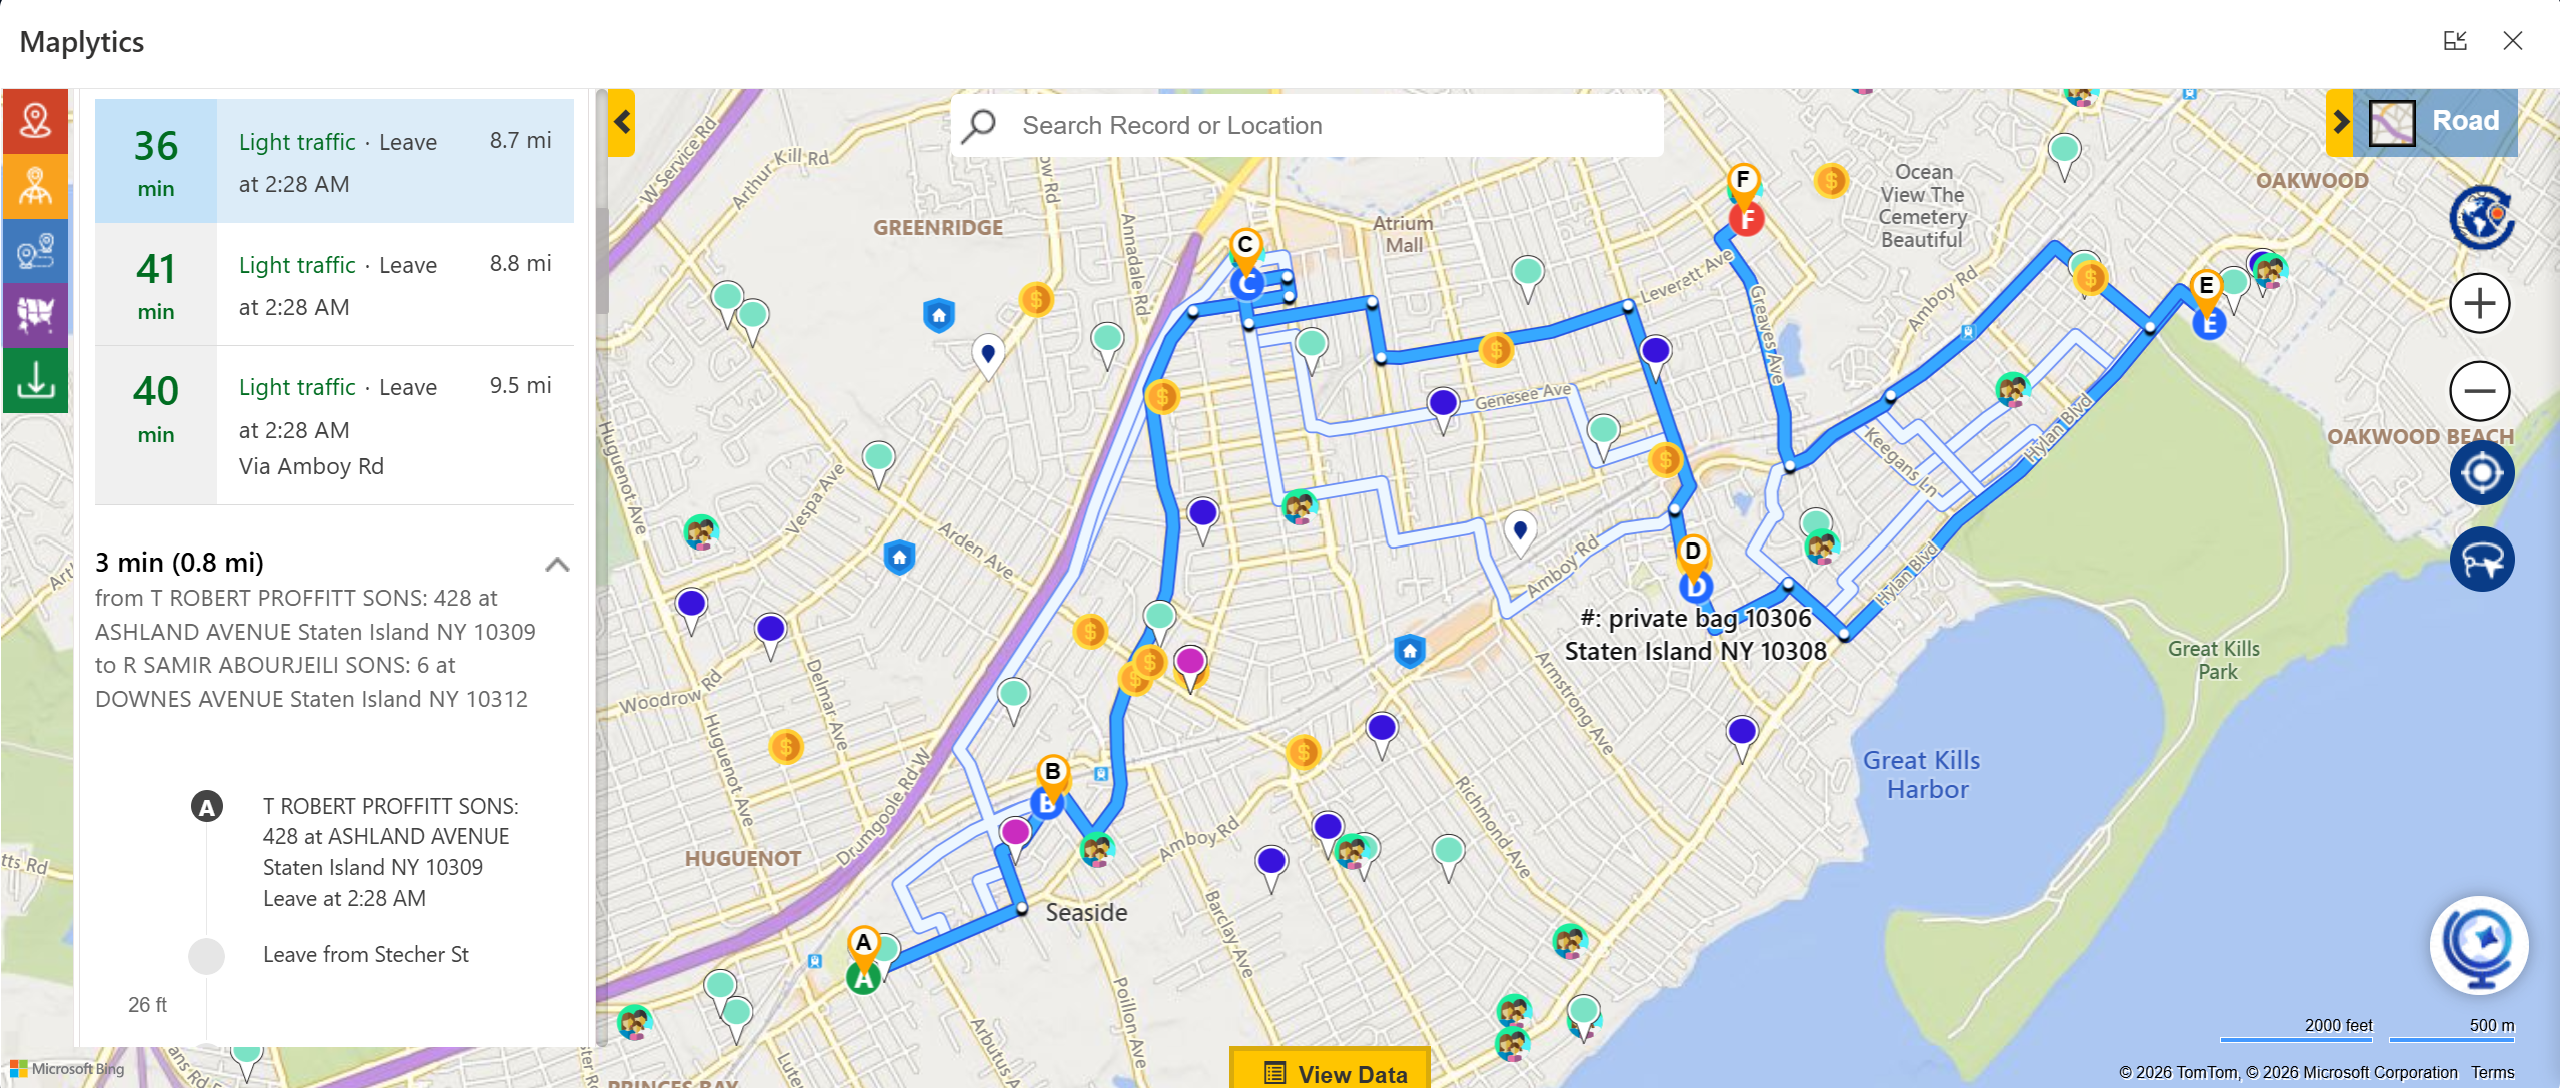Click the blue shield home icon near Arden Ave
Image resolution: width=2560 pixels, height=1088 pixels.
coord(899,557)
